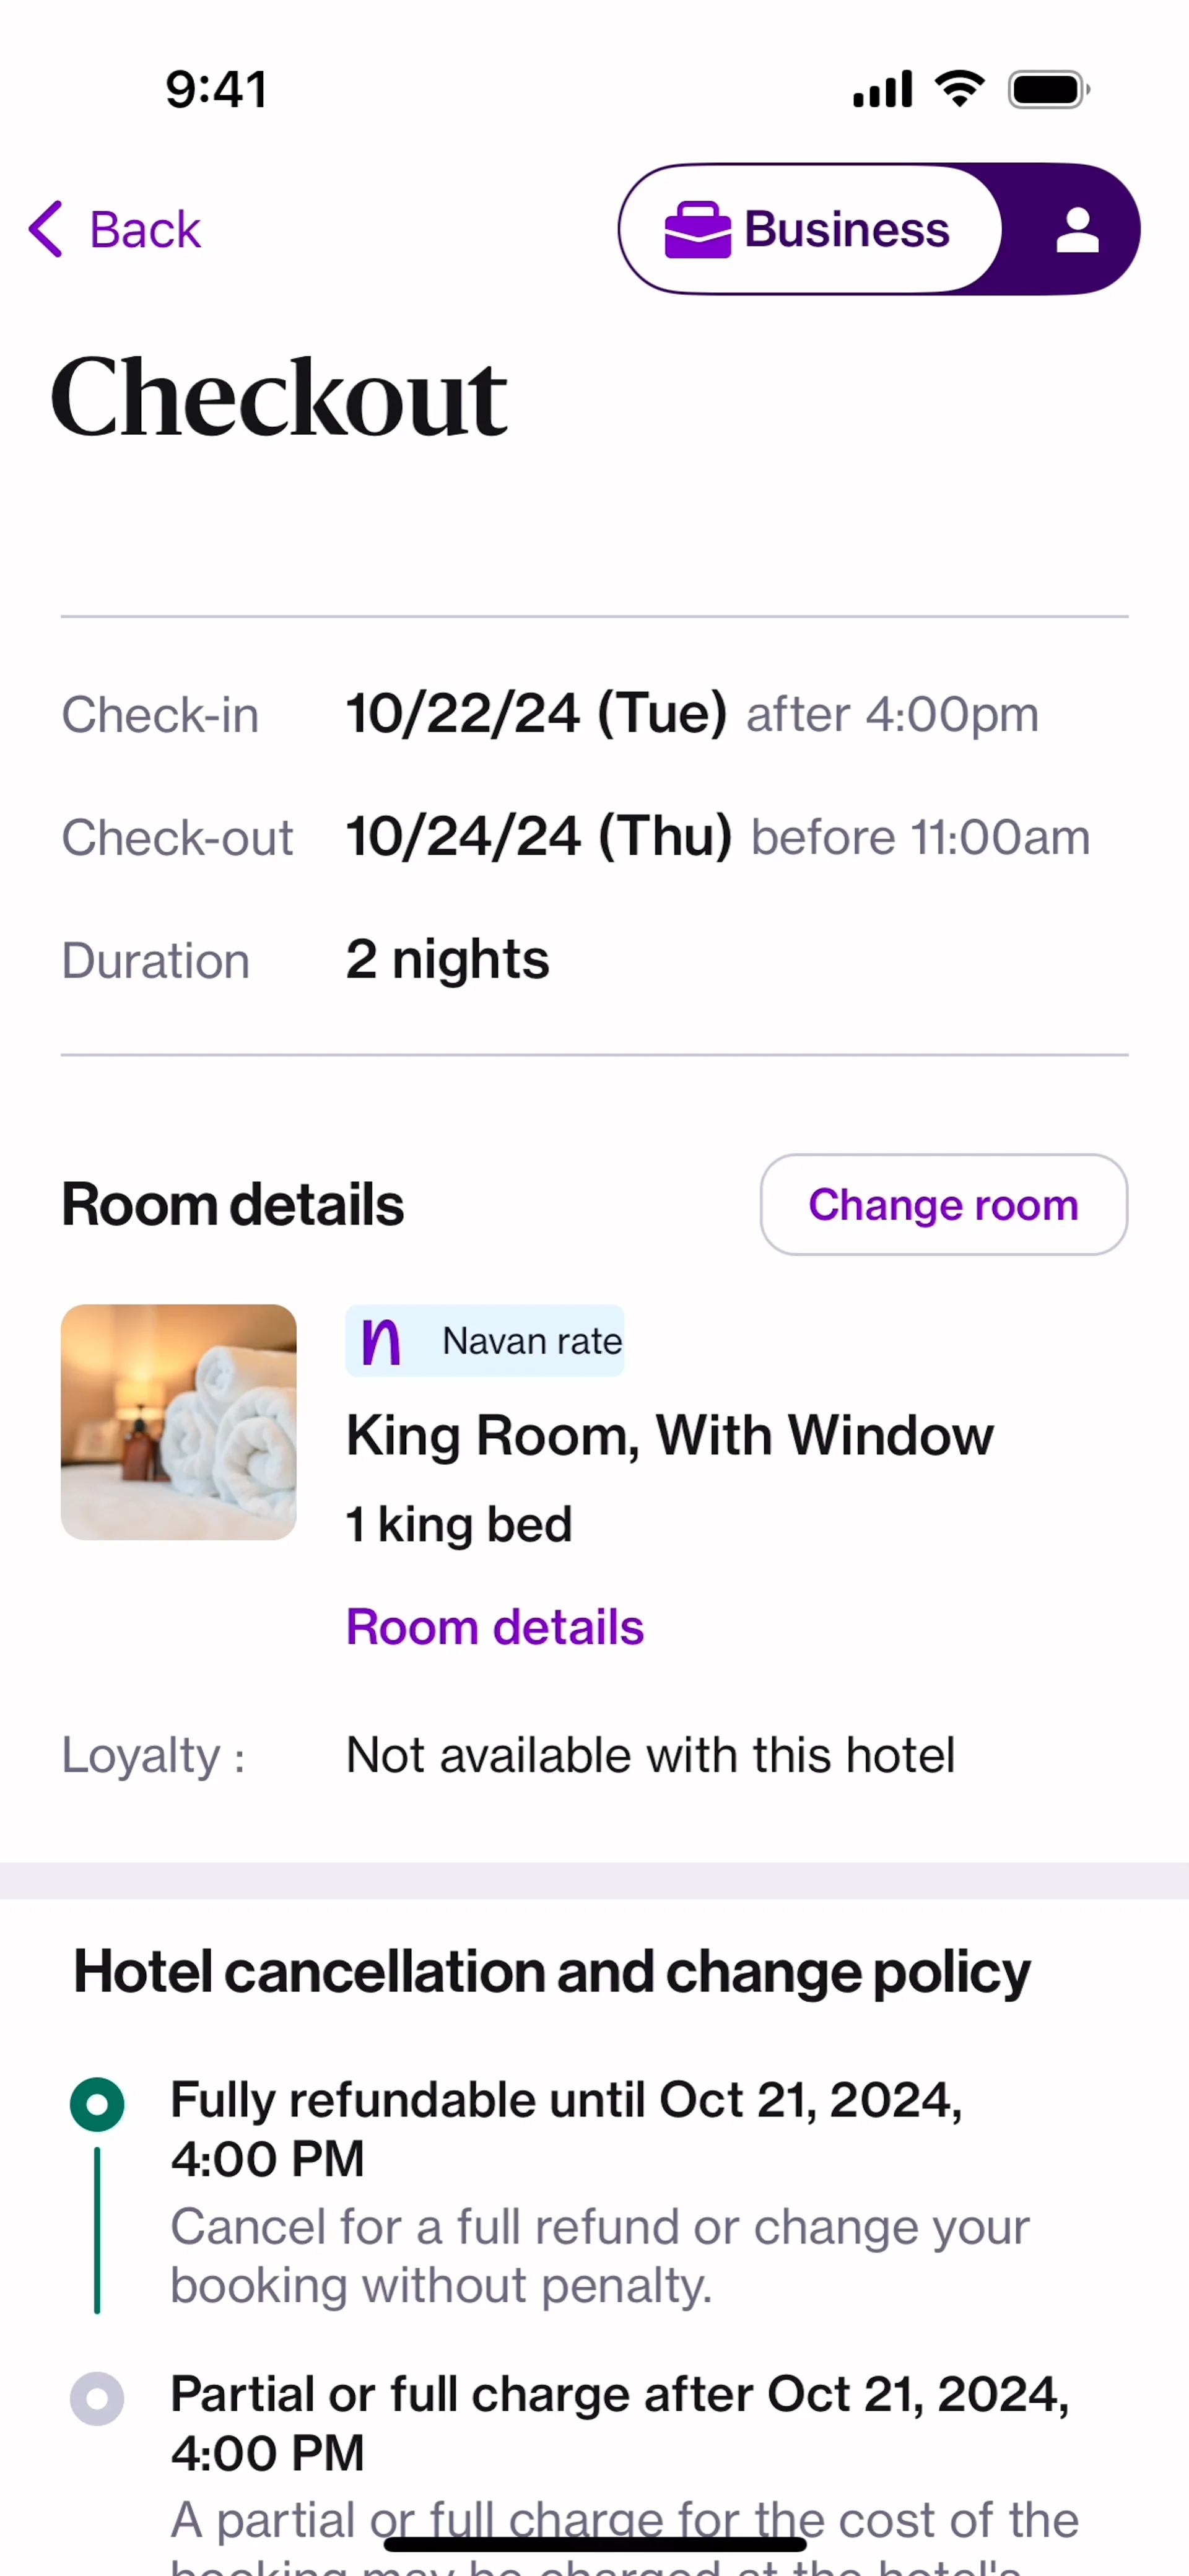Tap the Wi-Fi status icon
The image size is (1189, 2576).
(959, 89)
